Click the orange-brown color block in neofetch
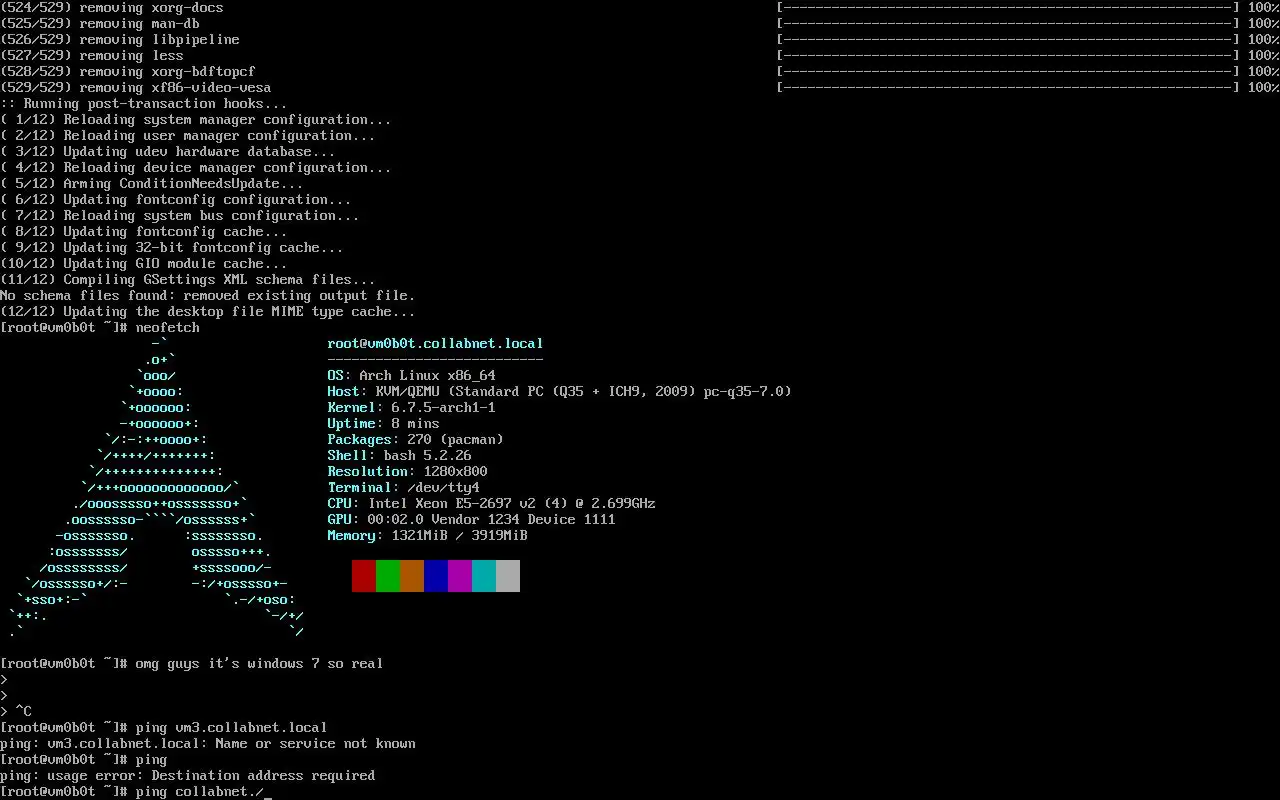The image size is (1280, 800). click(412, 576)
